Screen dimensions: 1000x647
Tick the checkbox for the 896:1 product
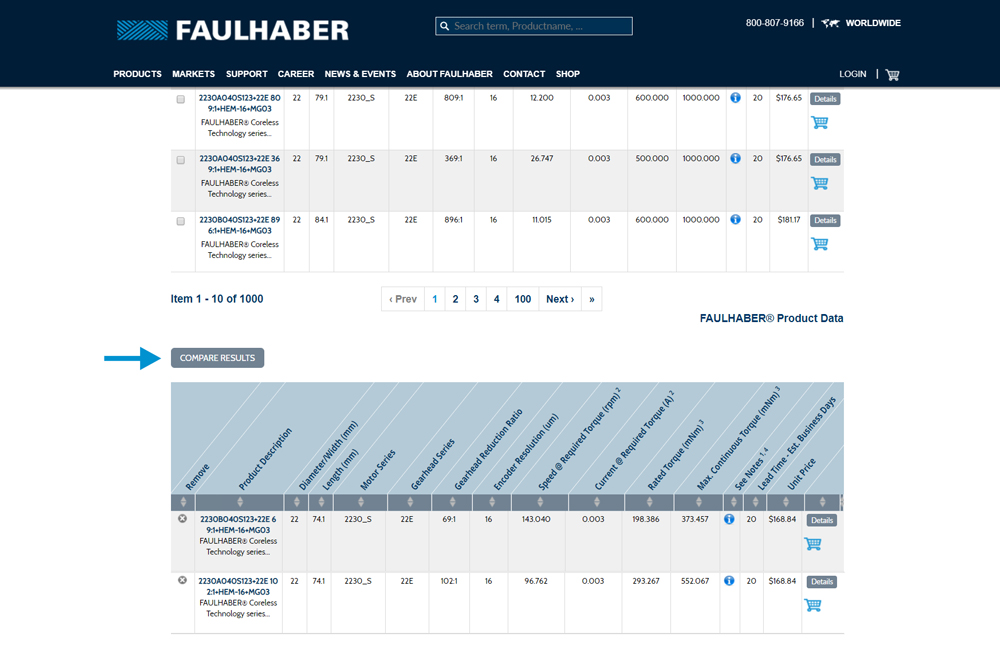pyautogui.click(x=181, y=221)
